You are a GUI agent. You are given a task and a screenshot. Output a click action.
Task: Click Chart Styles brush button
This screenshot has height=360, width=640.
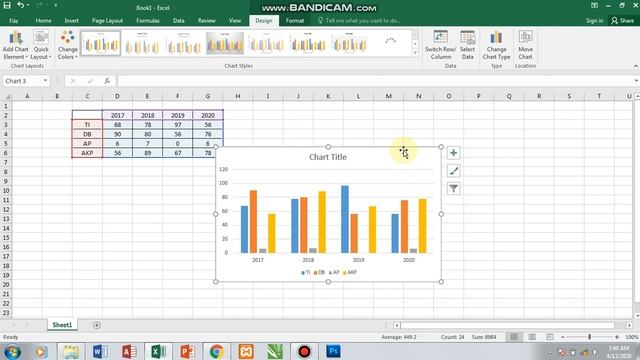pyautogui.click(x=453, y=171)
